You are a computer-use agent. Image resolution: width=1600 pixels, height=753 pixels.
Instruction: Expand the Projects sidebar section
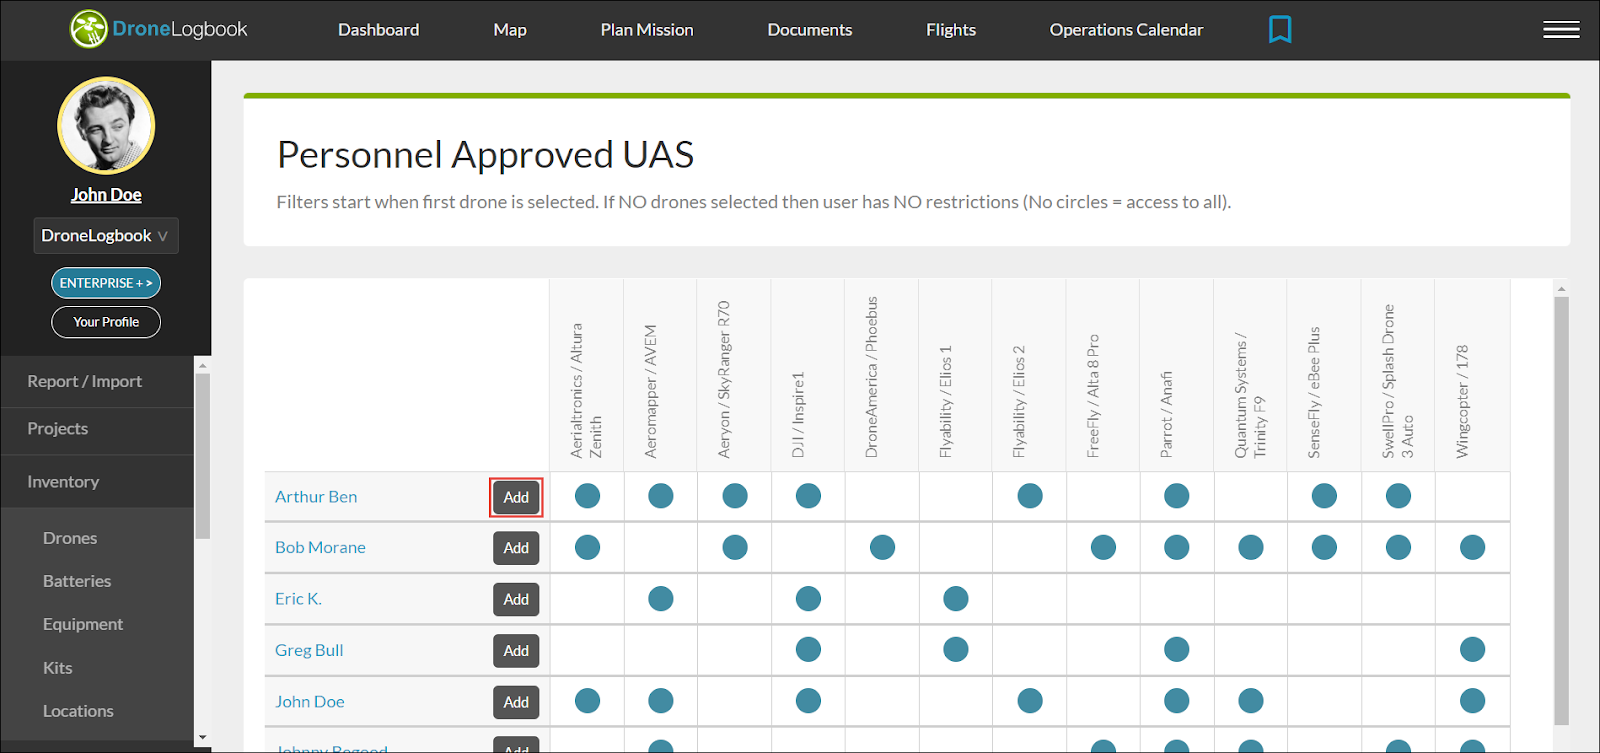coord(97,429)
